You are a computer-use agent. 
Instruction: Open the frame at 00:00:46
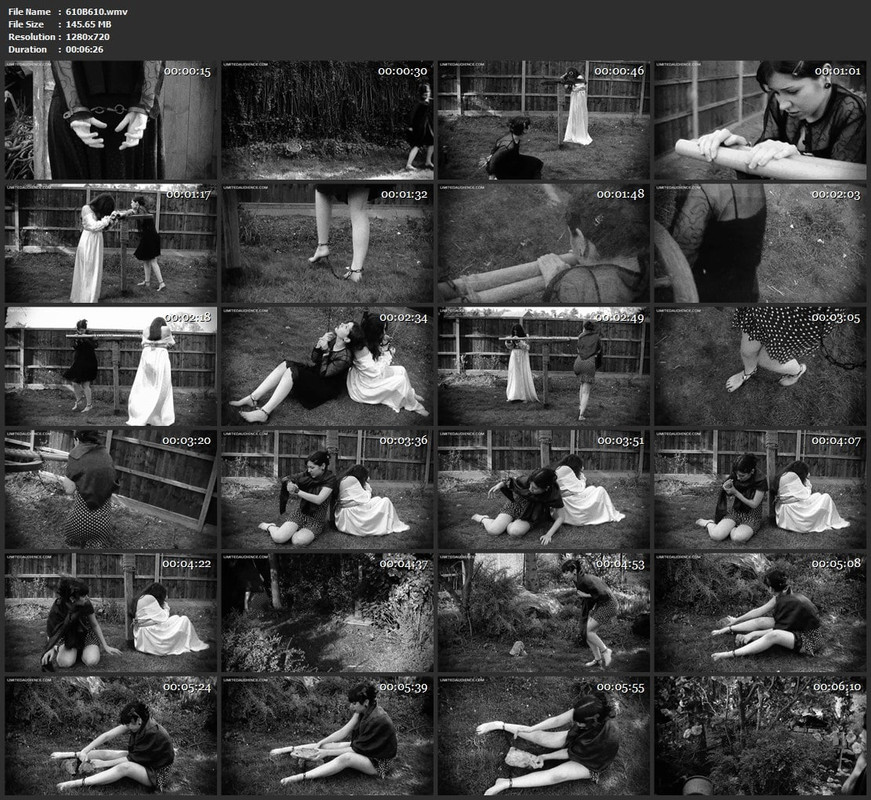pos(544,120)
